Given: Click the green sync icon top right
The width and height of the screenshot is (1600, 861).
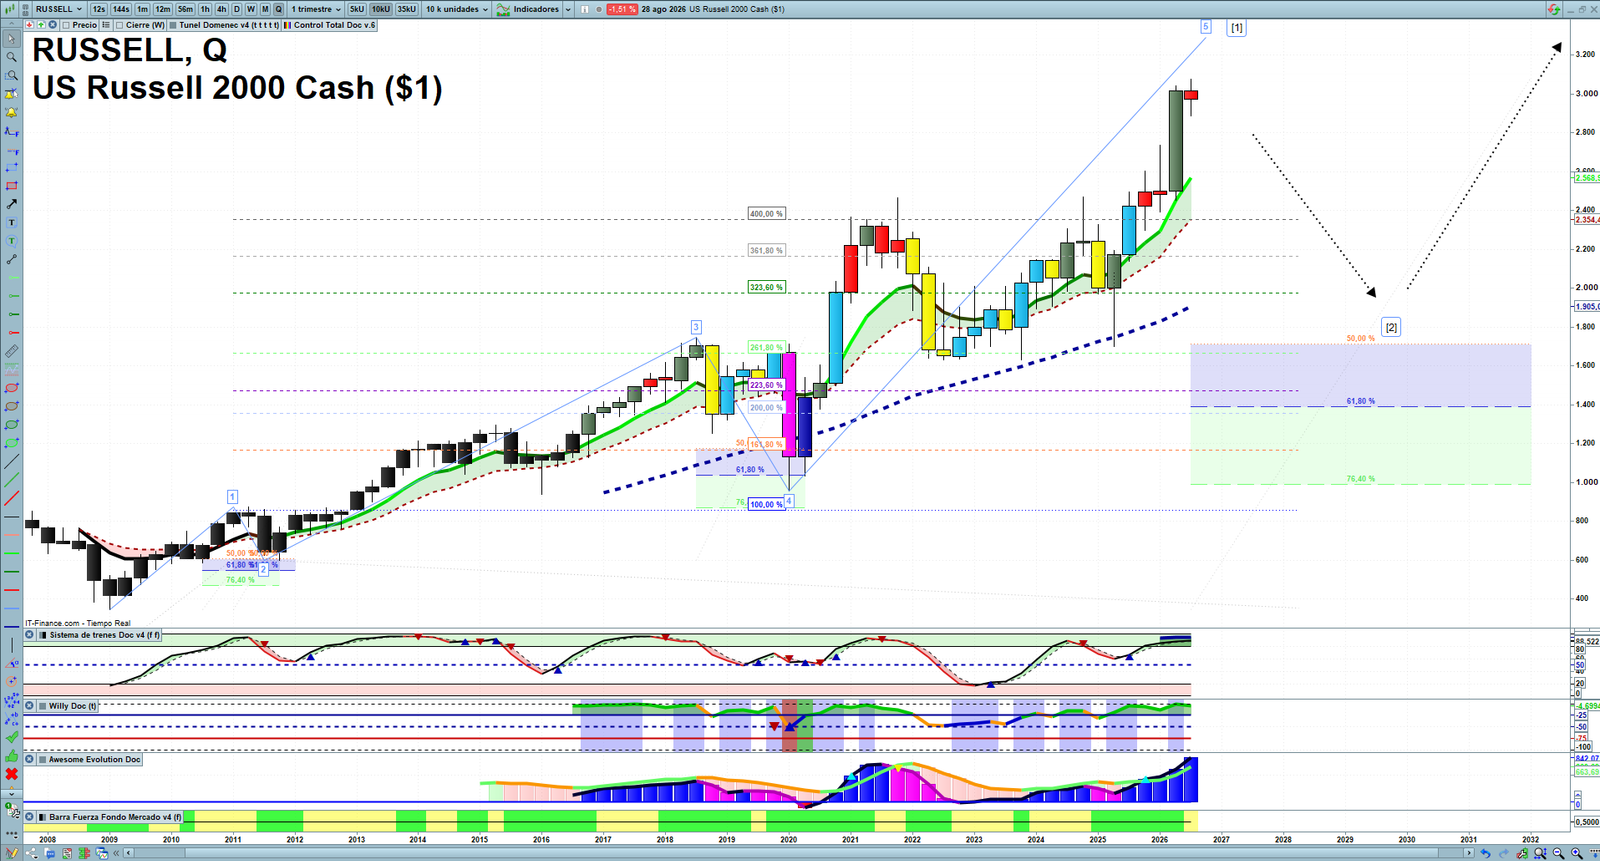Looking at the screenshot, I should (x=1554, y=9).
